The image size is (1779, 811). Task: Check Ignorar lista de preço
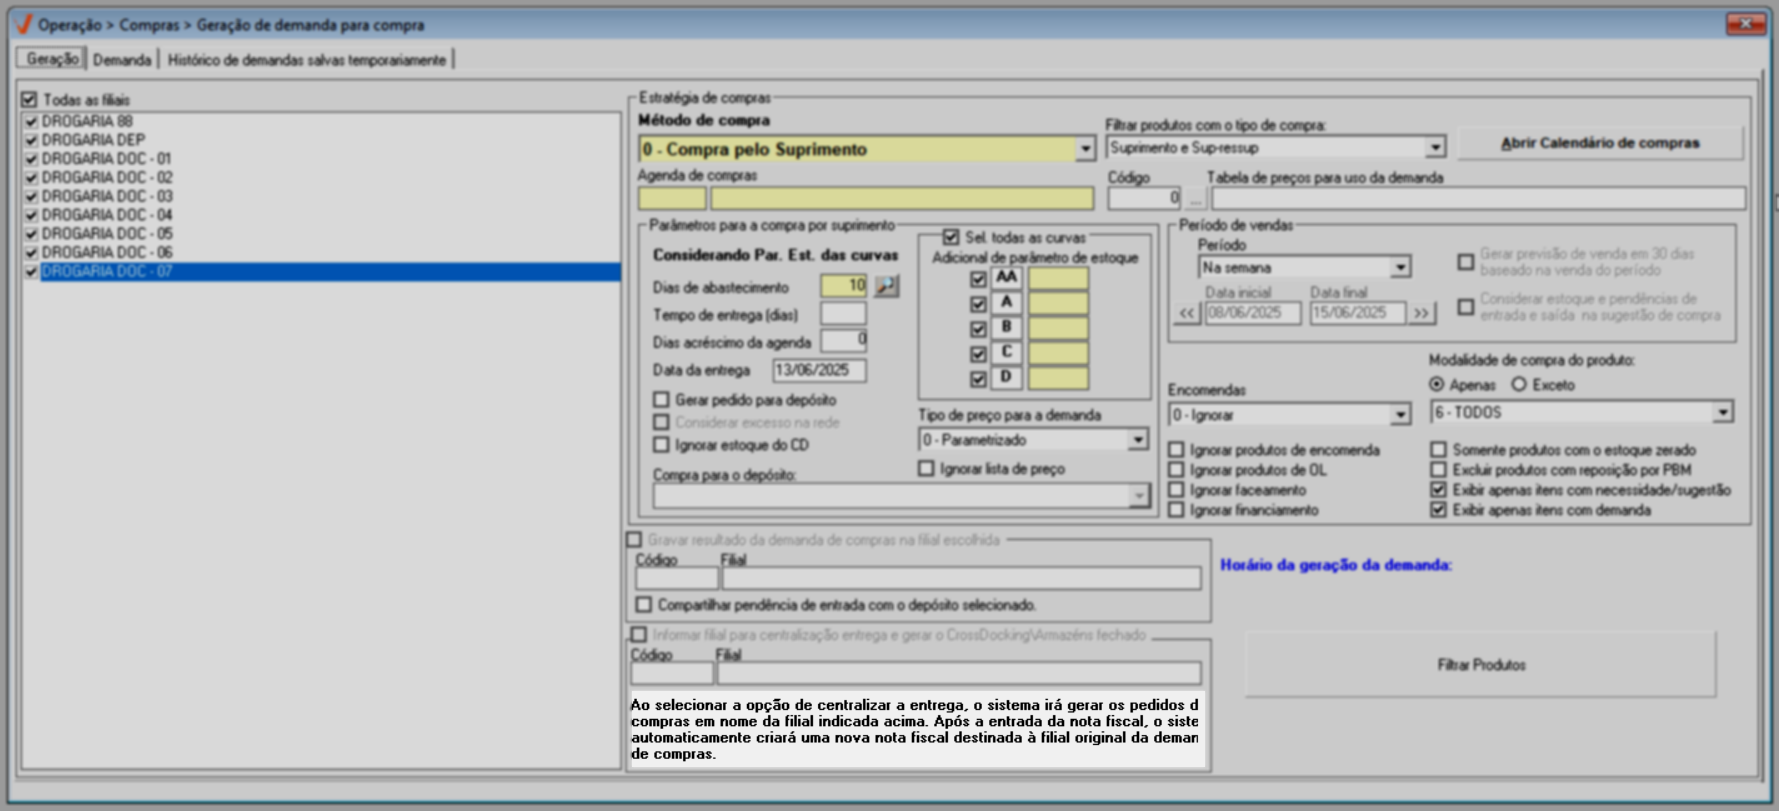(x=926, y=468)
